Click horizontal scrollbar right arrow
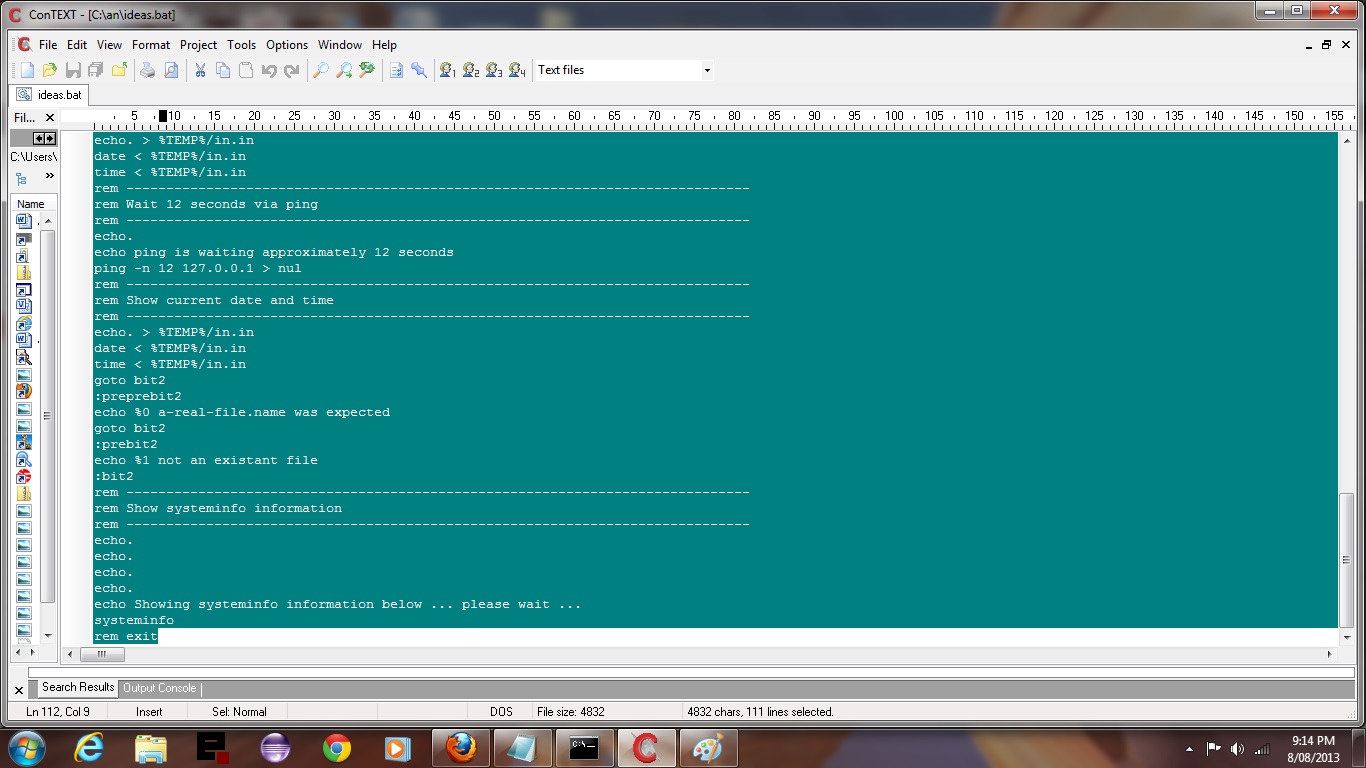Image resolution: width=1366 pixels, height=768 pixels. [1329, 655]
